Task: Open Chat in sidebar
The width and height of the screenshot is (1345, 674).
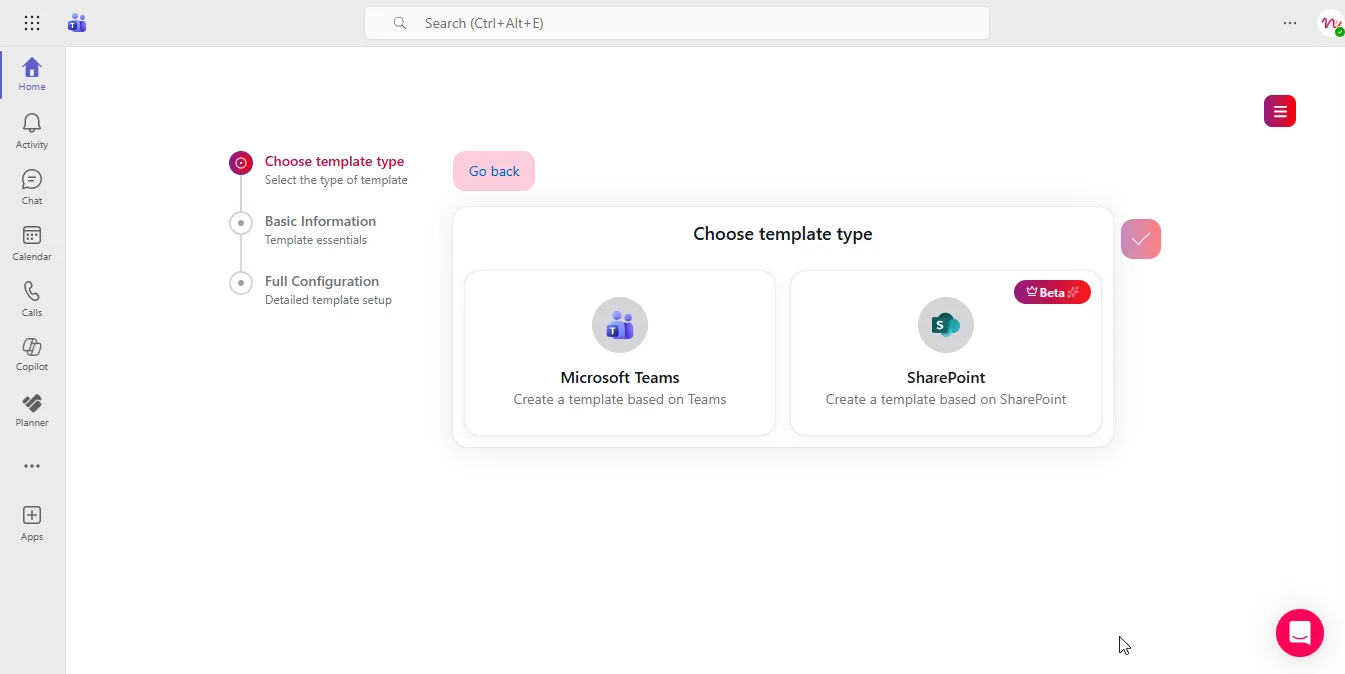Action: pyautogui.click(x=32, y=187)
